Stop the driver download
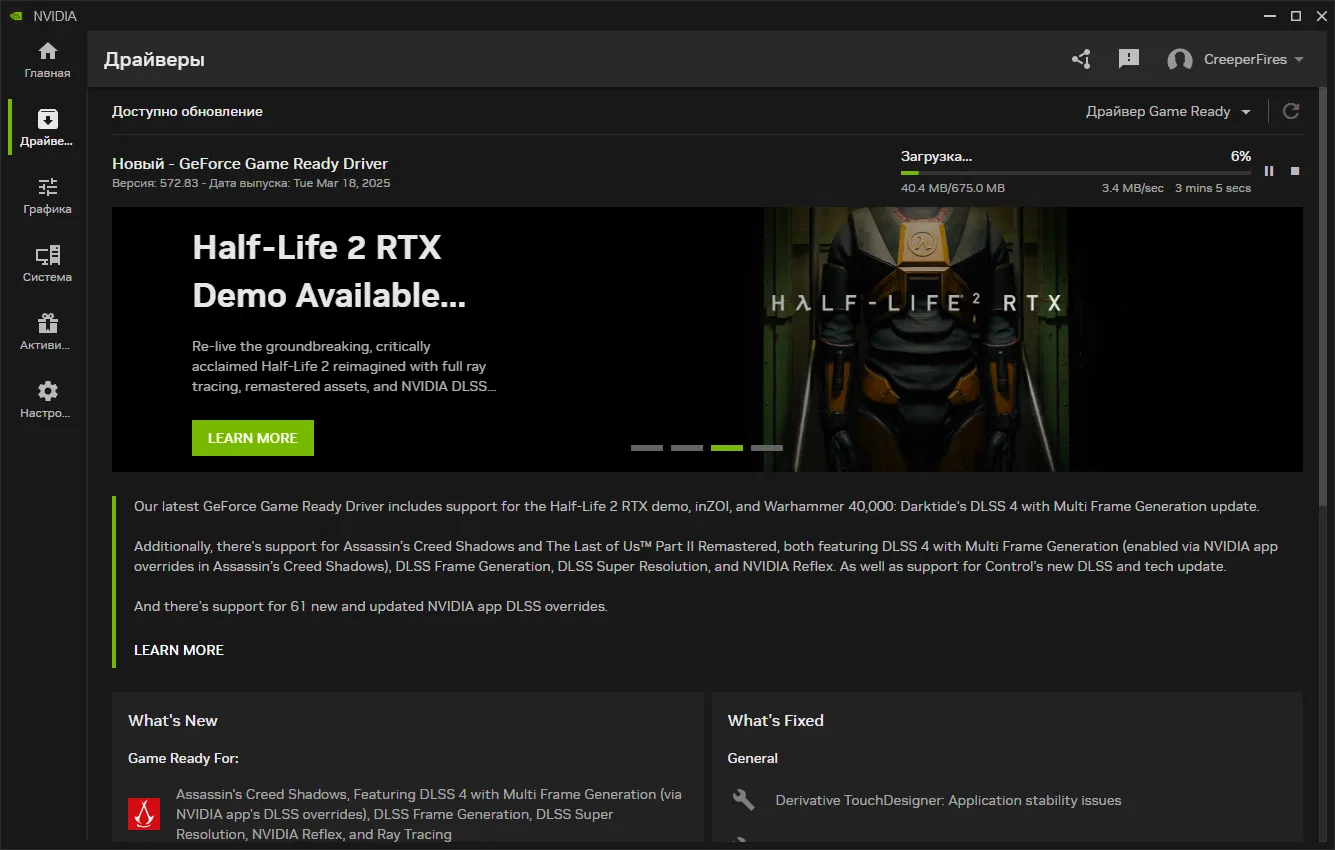The height and width of the screenshot is (850, 1335). pyautogui.click(x=1295, y=171)
